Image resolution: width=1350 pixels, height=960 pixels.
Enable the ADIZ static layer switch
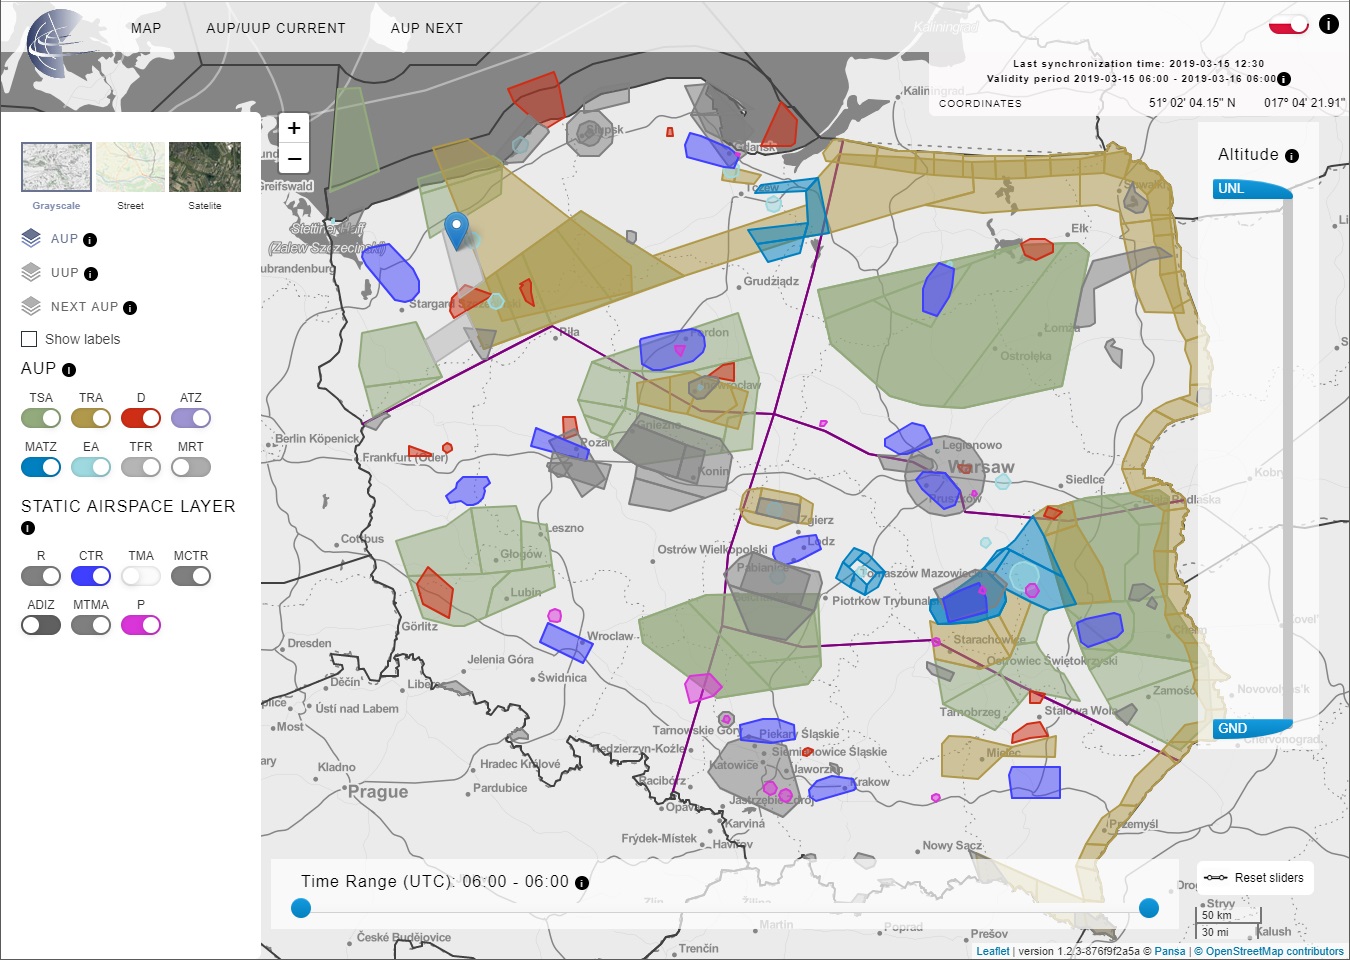pyautogui.click(x=41, y=625)
